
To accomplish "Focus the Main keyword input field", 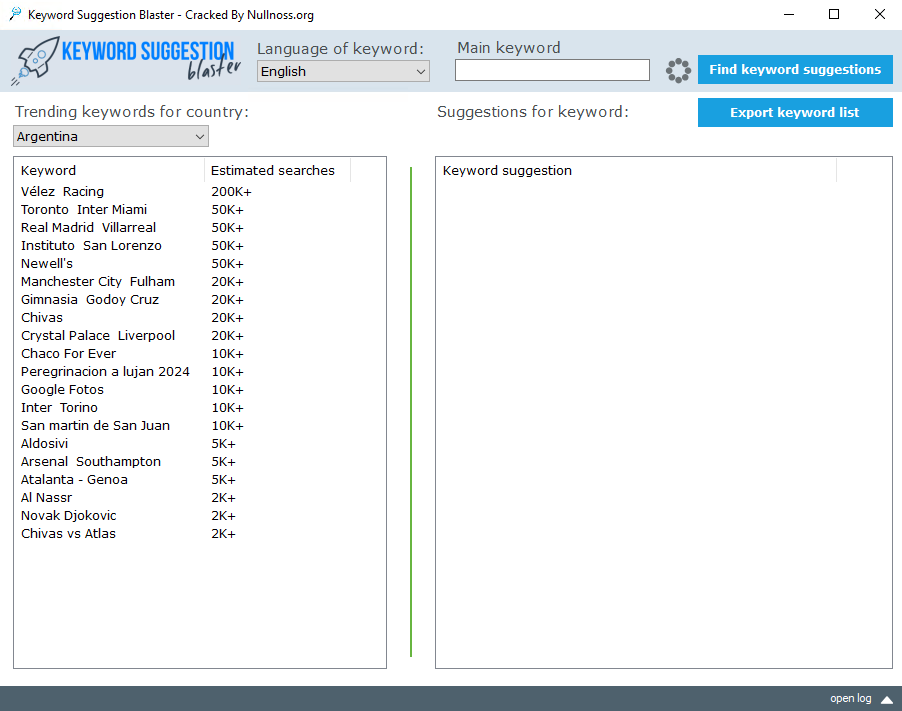I will point(552,70).
